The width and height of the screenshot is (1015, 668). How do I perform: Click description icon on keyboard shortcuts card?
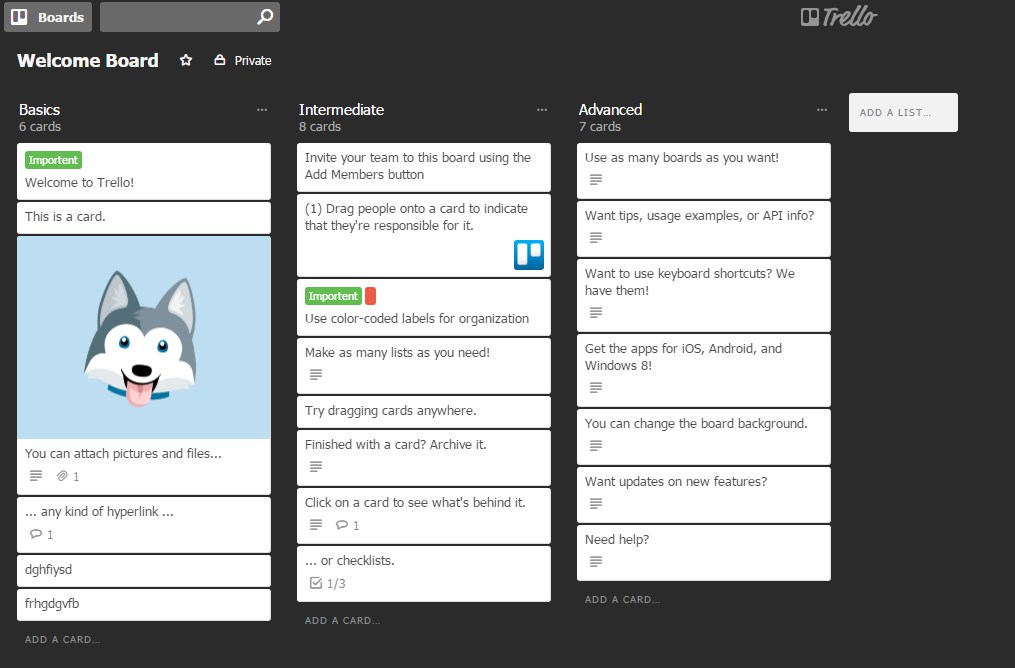tap(596, 313)
